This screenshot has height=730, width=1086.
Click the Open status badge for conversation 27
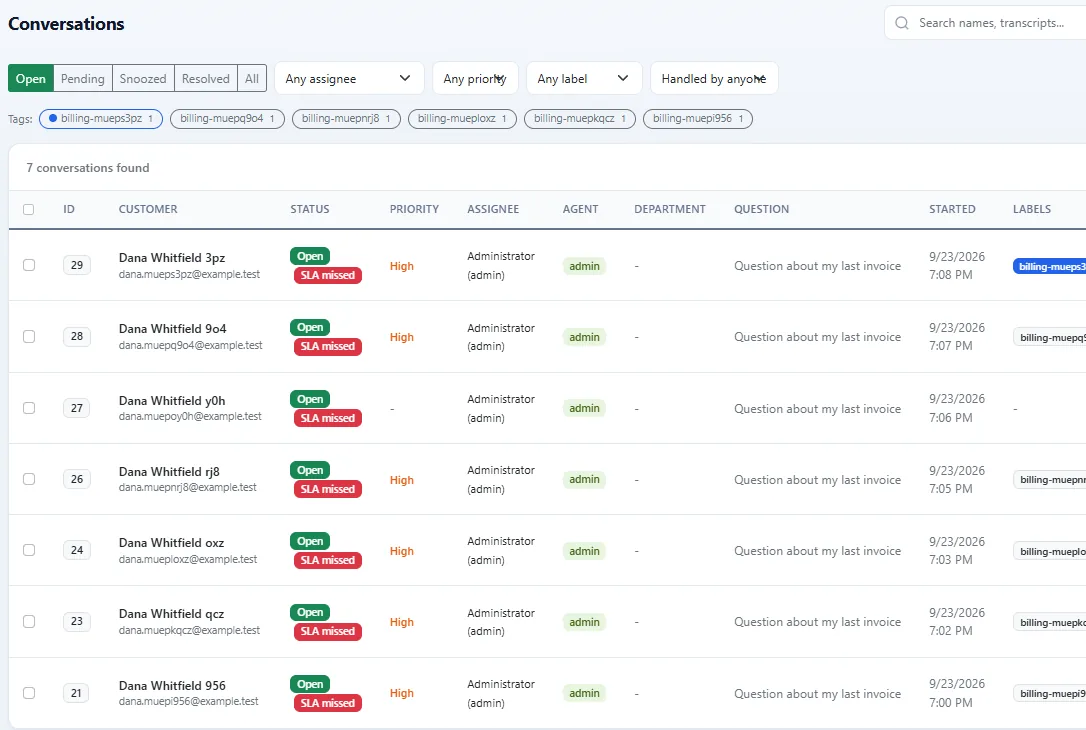click(310, 399)
